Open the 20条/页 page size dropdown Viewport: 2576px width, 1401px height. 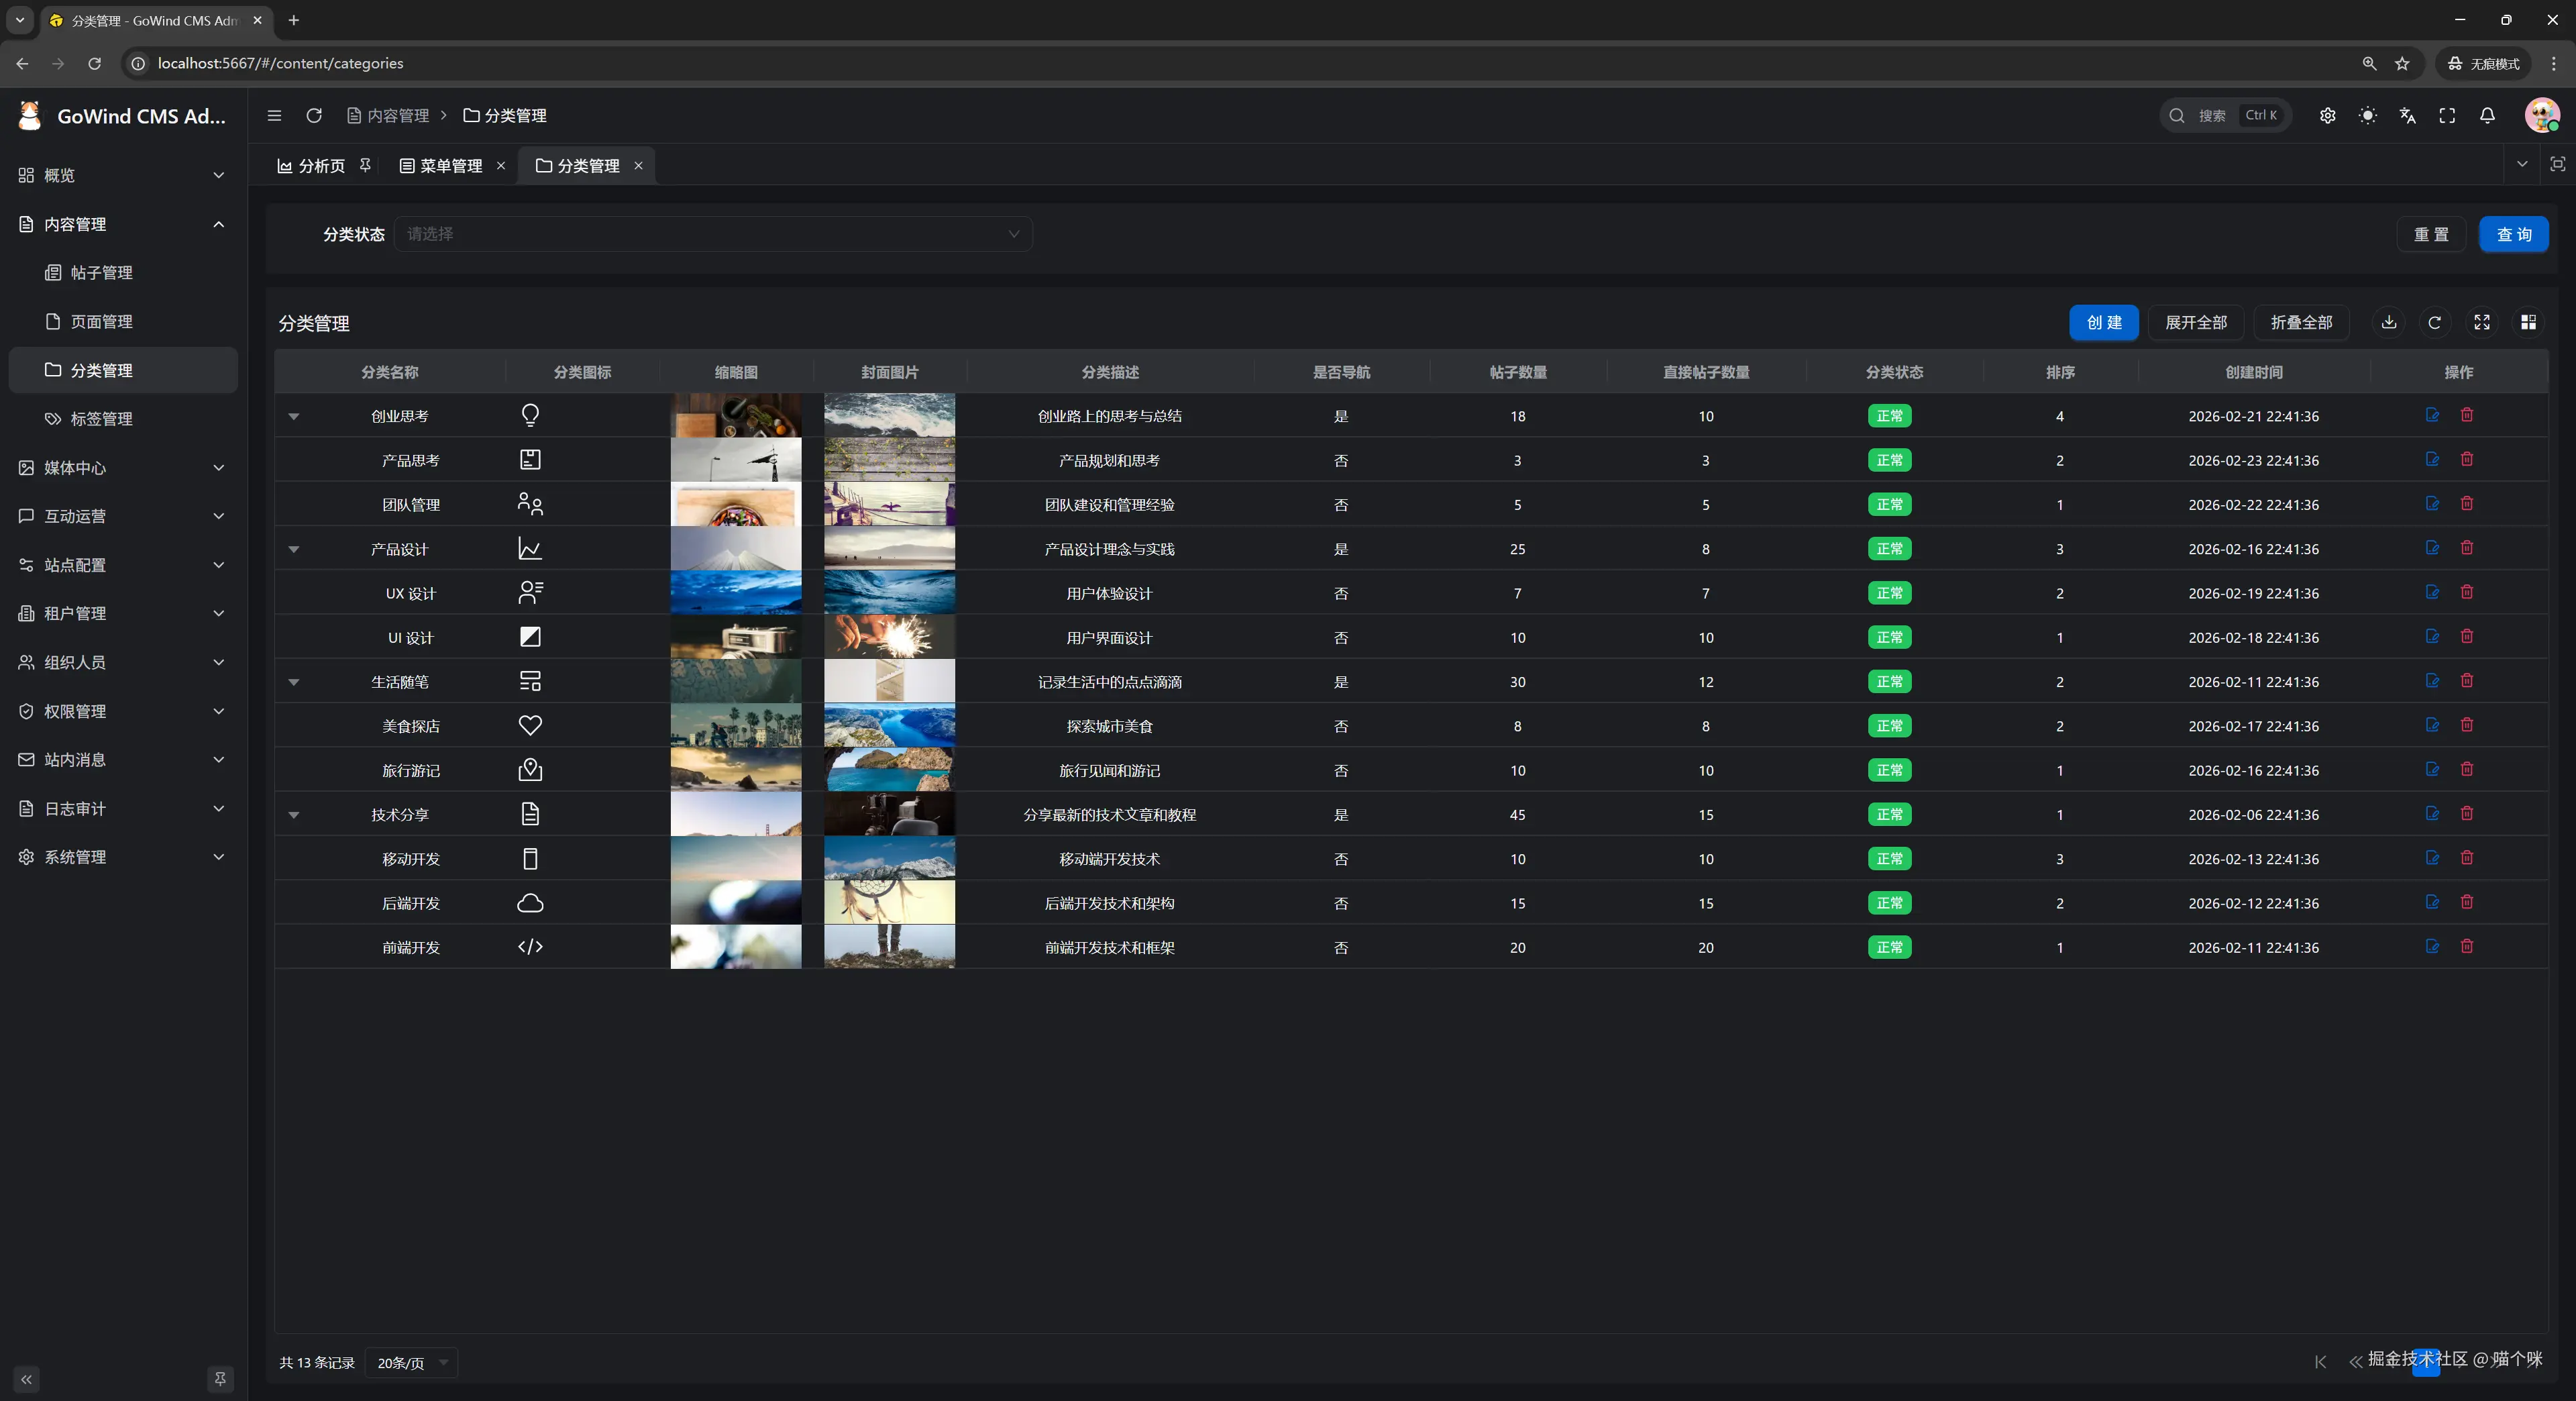point(411,1362)
